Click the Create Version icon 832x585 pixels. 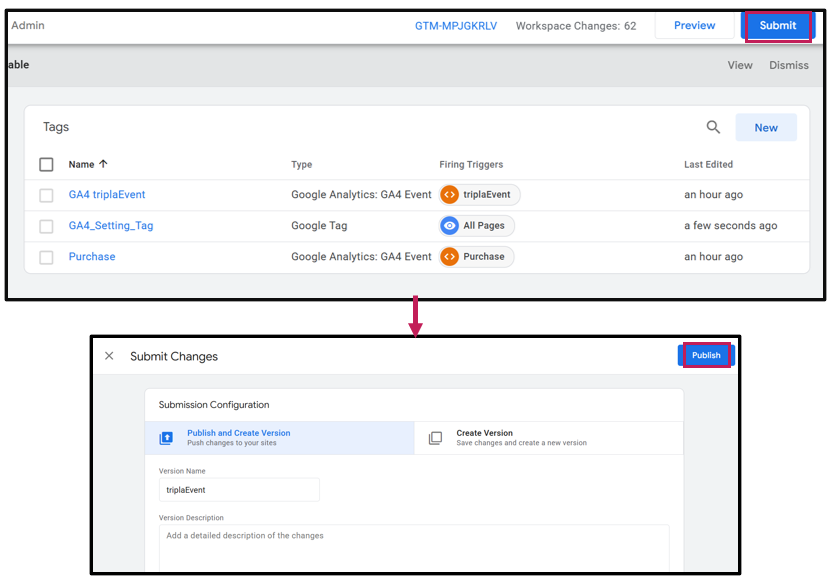pyautogui.click(x=435, y=438)
